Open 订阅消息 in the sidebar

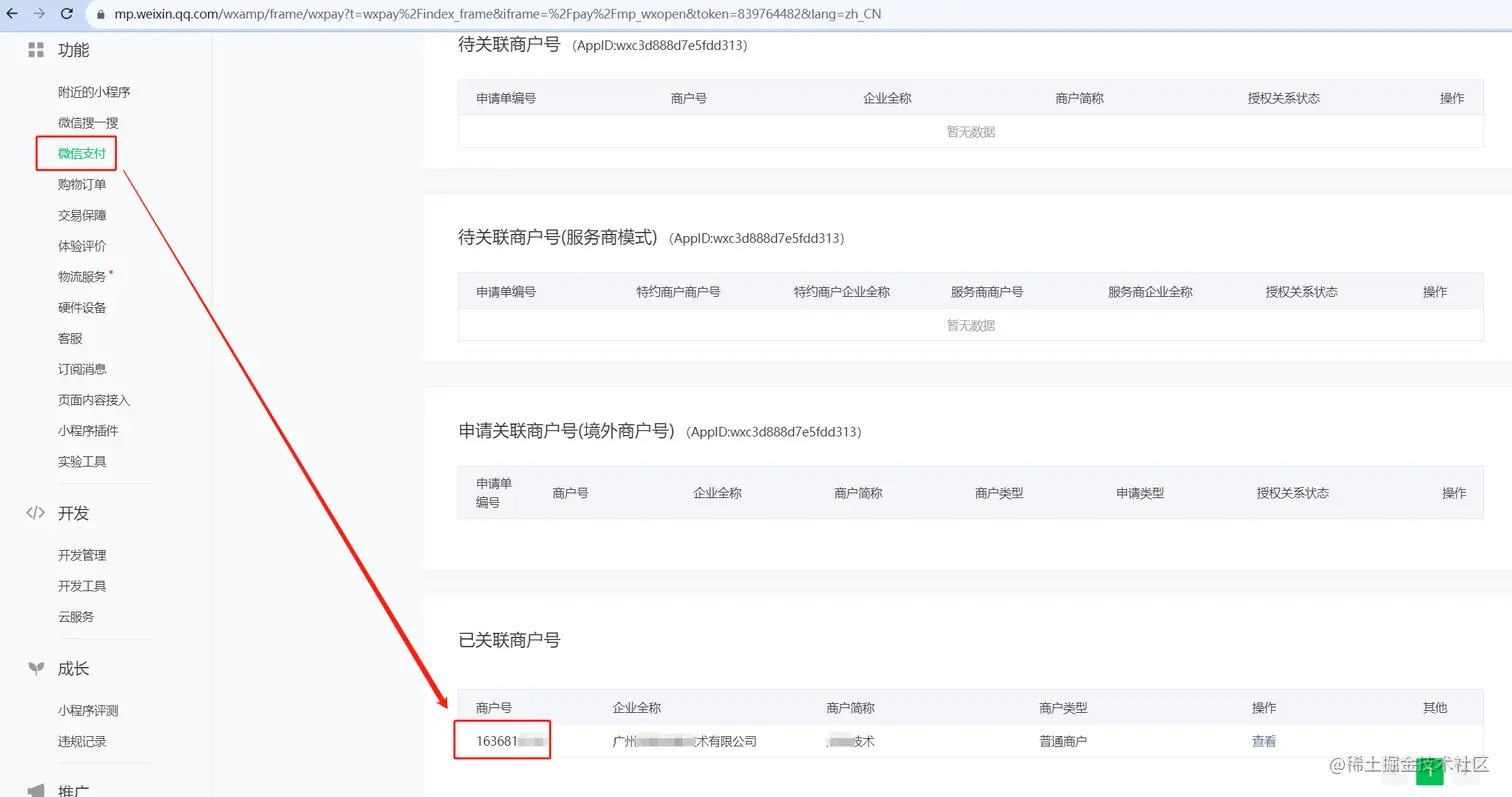pos(82,369)
